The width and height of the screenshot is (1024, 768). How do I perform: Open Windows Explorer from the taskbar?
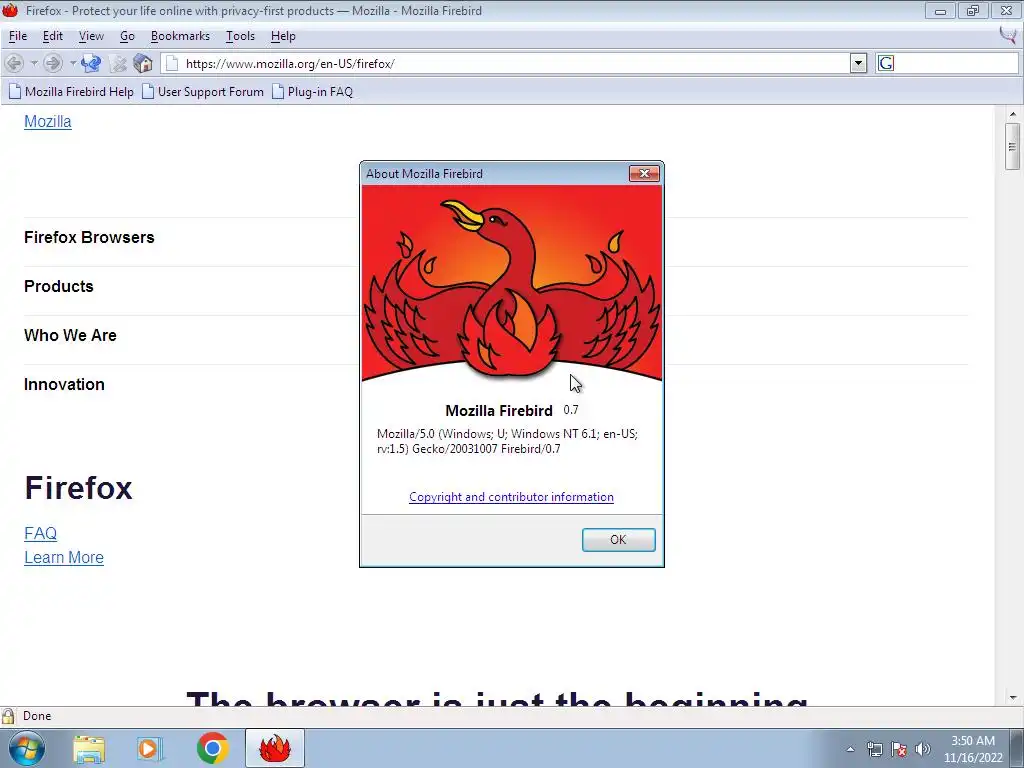coord(89,748)
